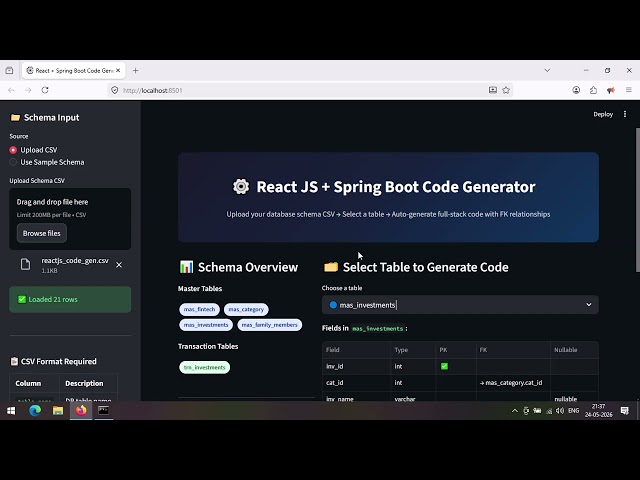Screen dimensions: 640x480
Task: Click the reactjs_code_gen.csv file document icon
Action: pyautogui.click(x=25, y=264)
